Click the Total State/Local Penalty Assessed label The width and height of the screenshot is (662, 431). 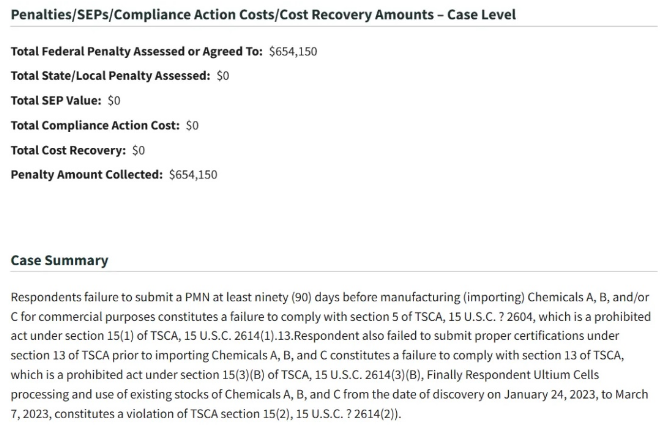[x=110, y=76]
